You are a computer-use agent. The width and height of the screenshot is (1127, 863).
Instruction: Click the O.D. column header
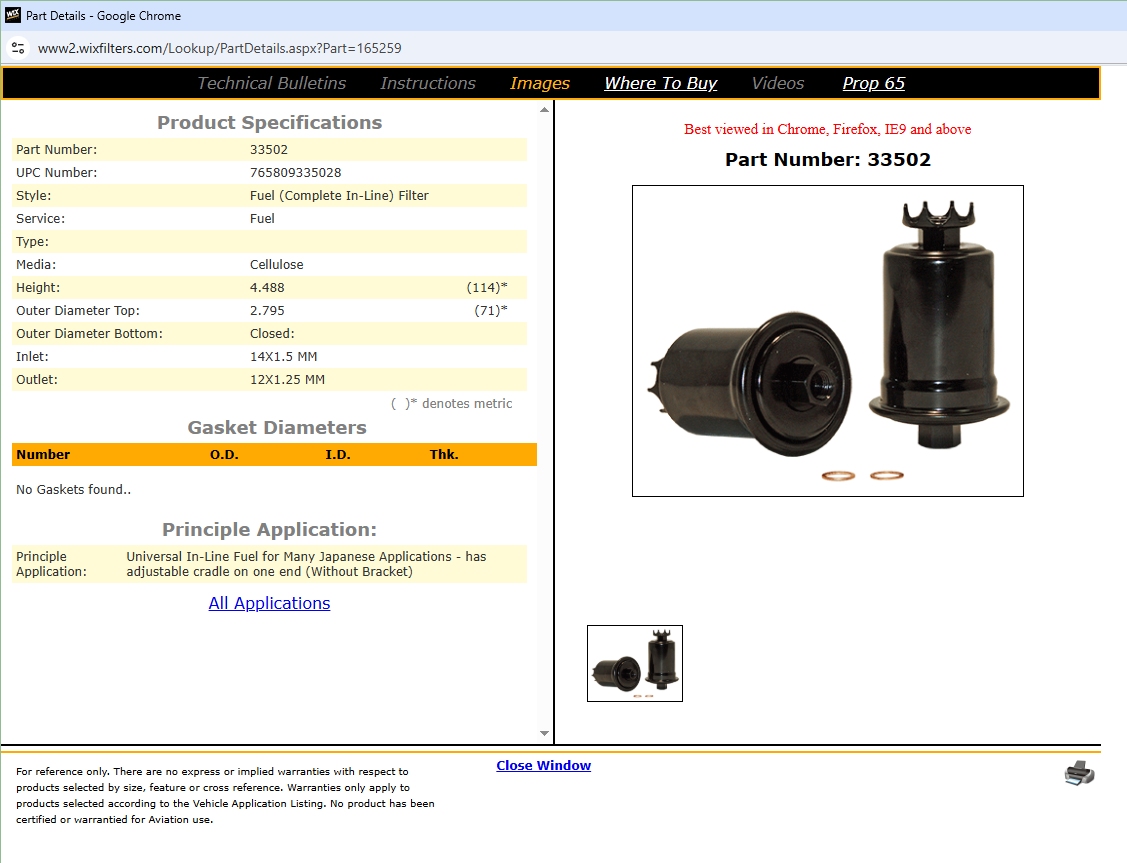tap(224, 454)
